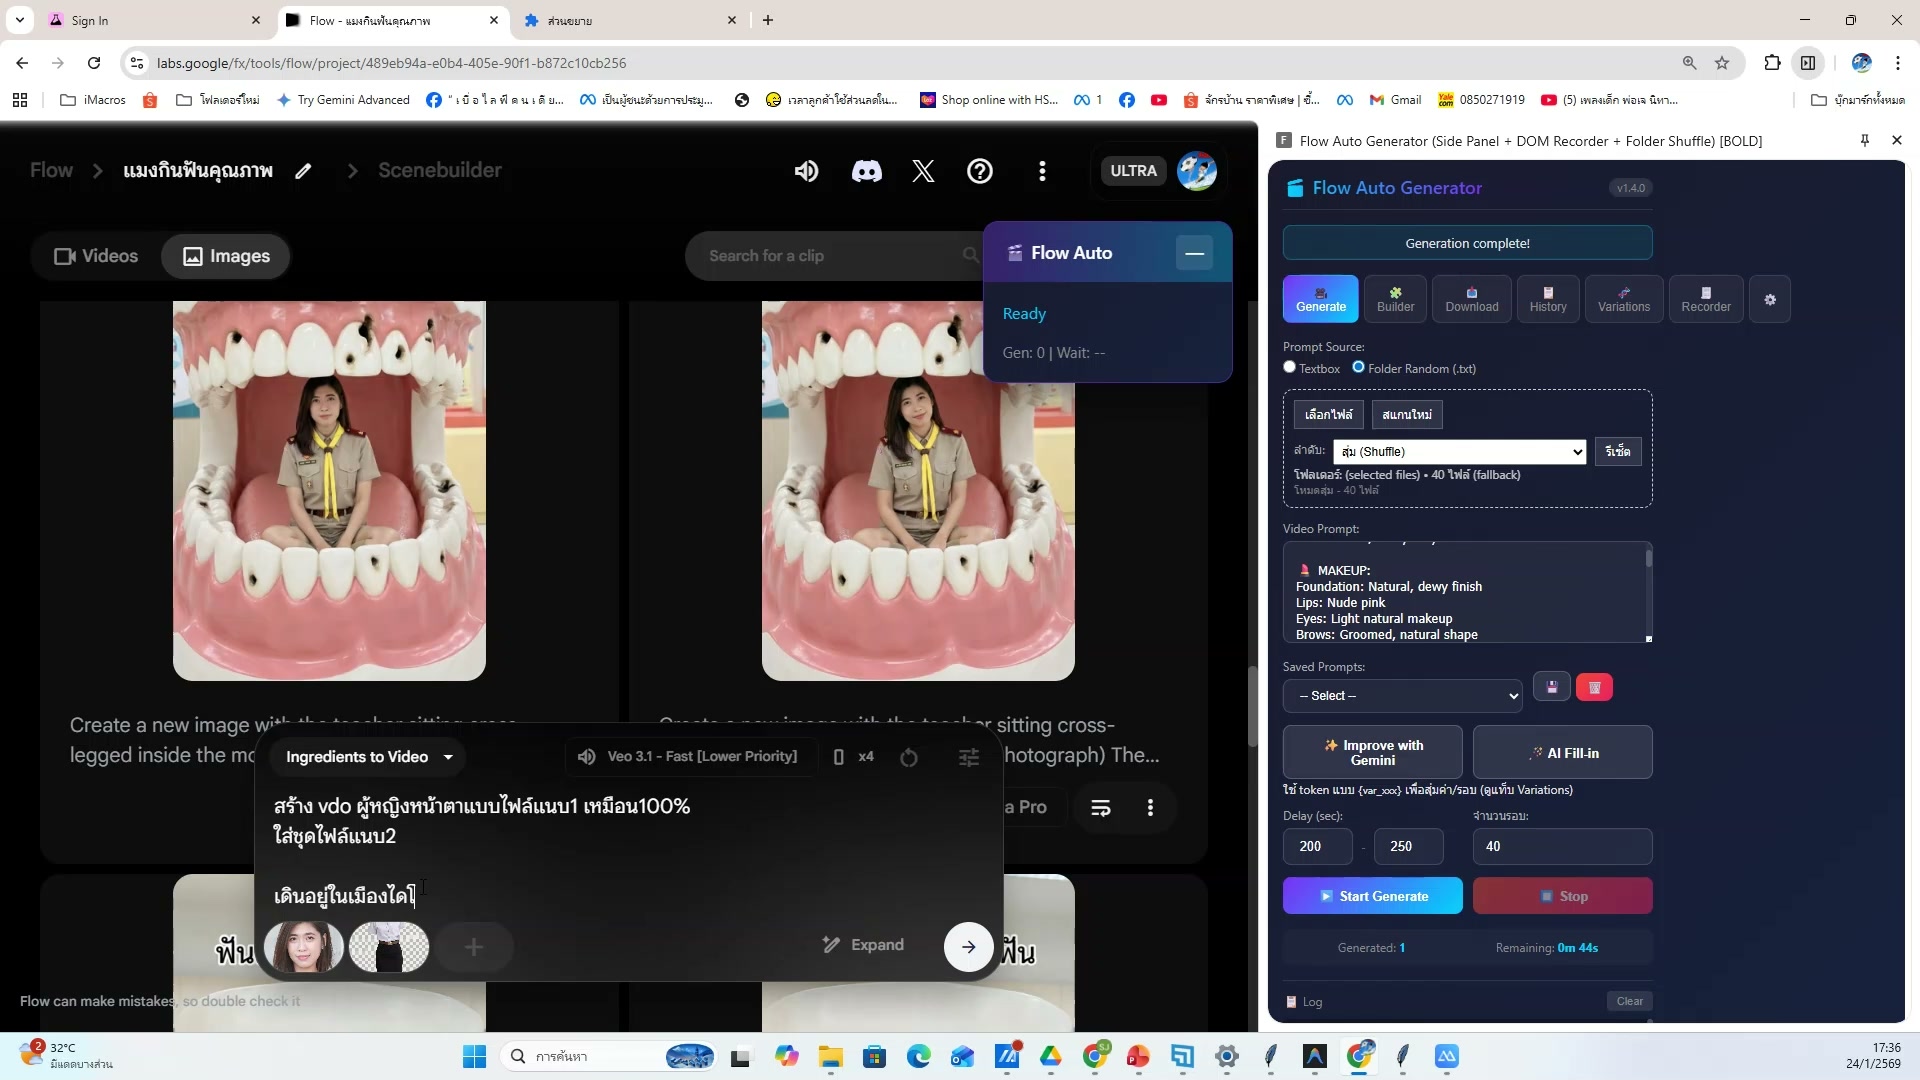Click the red delete saved prompt icon

(x=1594, y=688)
